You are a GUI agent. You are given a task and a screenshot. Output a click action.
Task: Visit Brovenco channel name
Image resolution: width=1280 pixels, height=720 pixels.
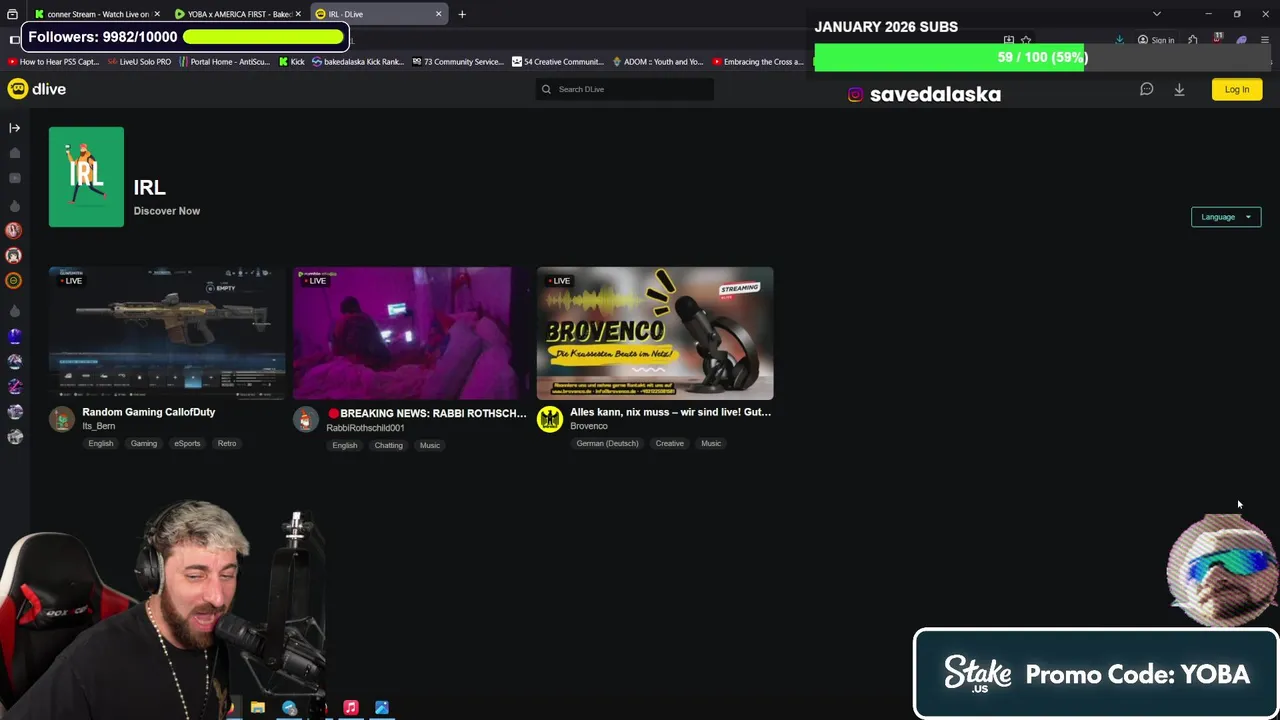589,426
